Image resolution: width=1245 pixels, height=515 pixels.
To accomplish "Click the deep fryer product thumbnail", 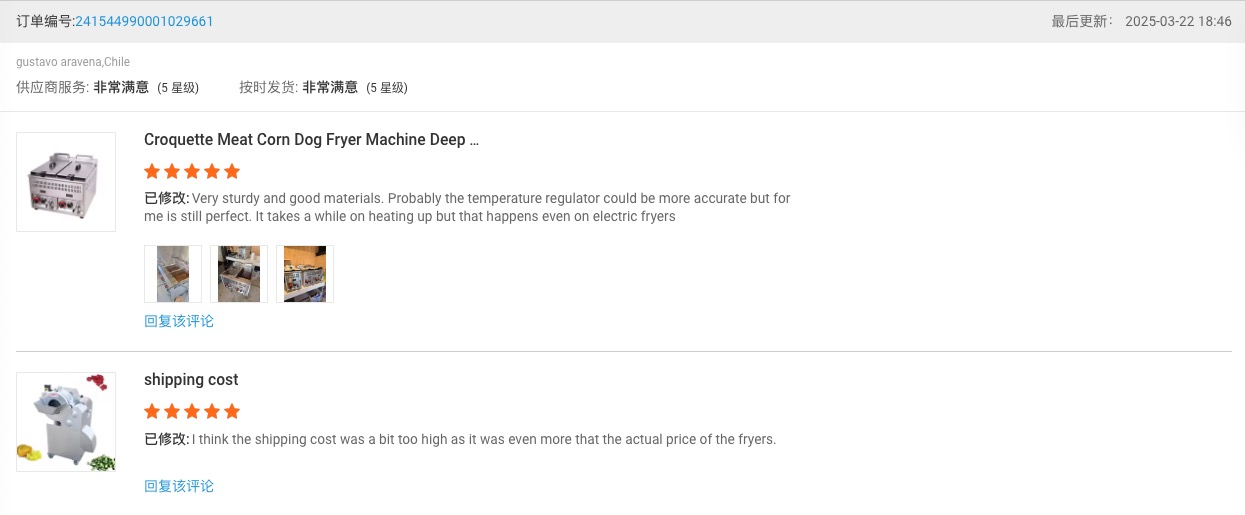I will [x=66, y=182].
